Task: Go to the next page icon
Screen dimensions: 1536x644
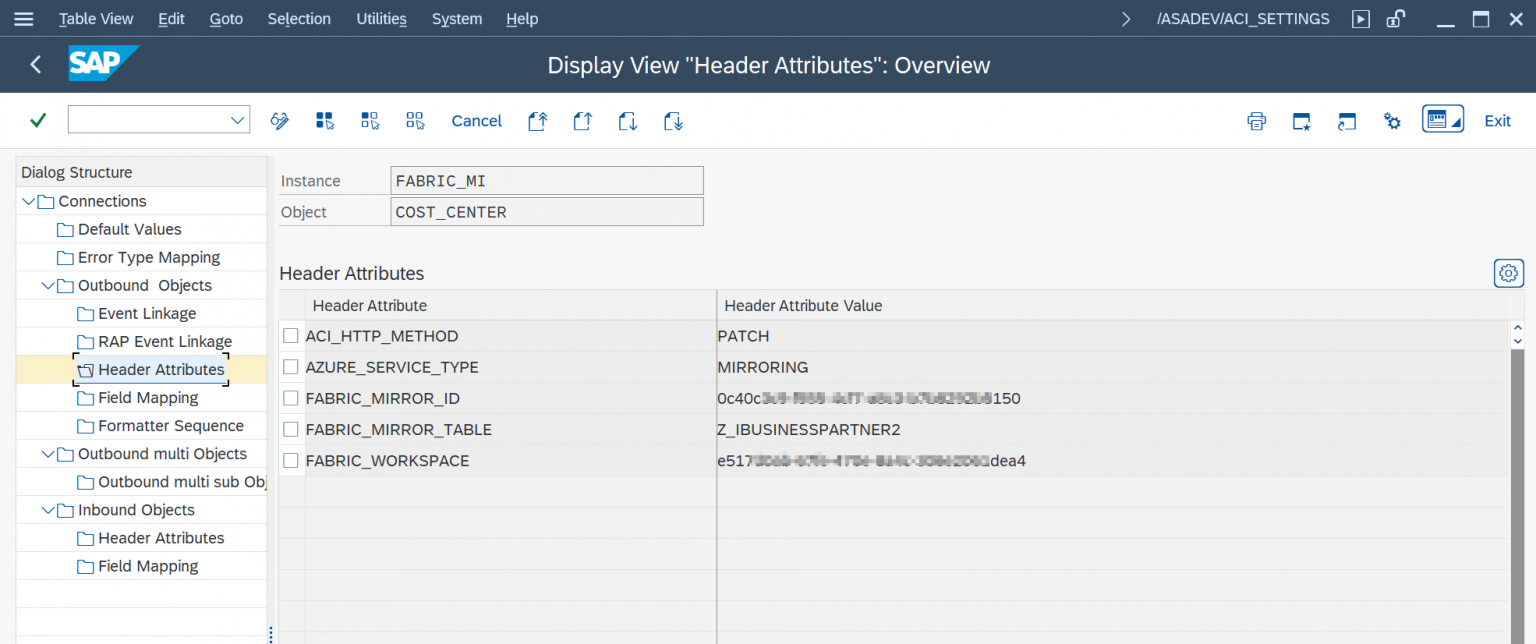Action: (628, 121)
